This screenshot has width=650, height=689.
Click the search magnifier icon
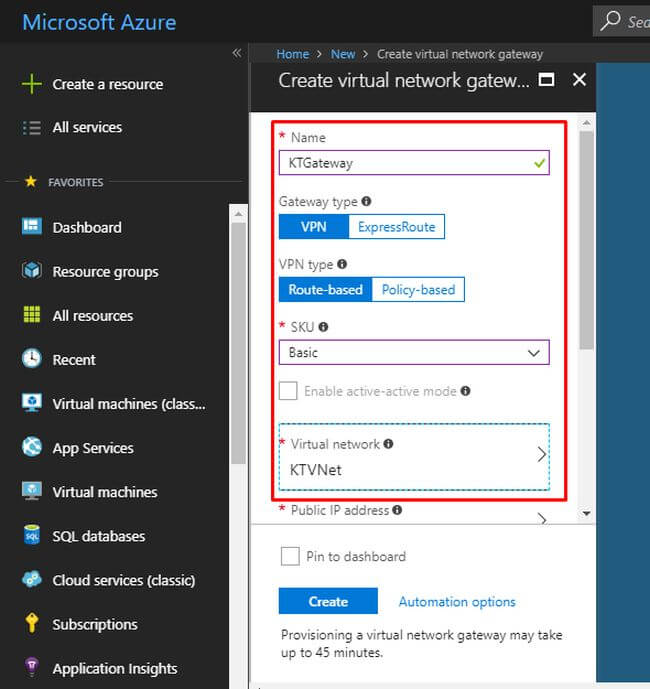tap(610, 20)
